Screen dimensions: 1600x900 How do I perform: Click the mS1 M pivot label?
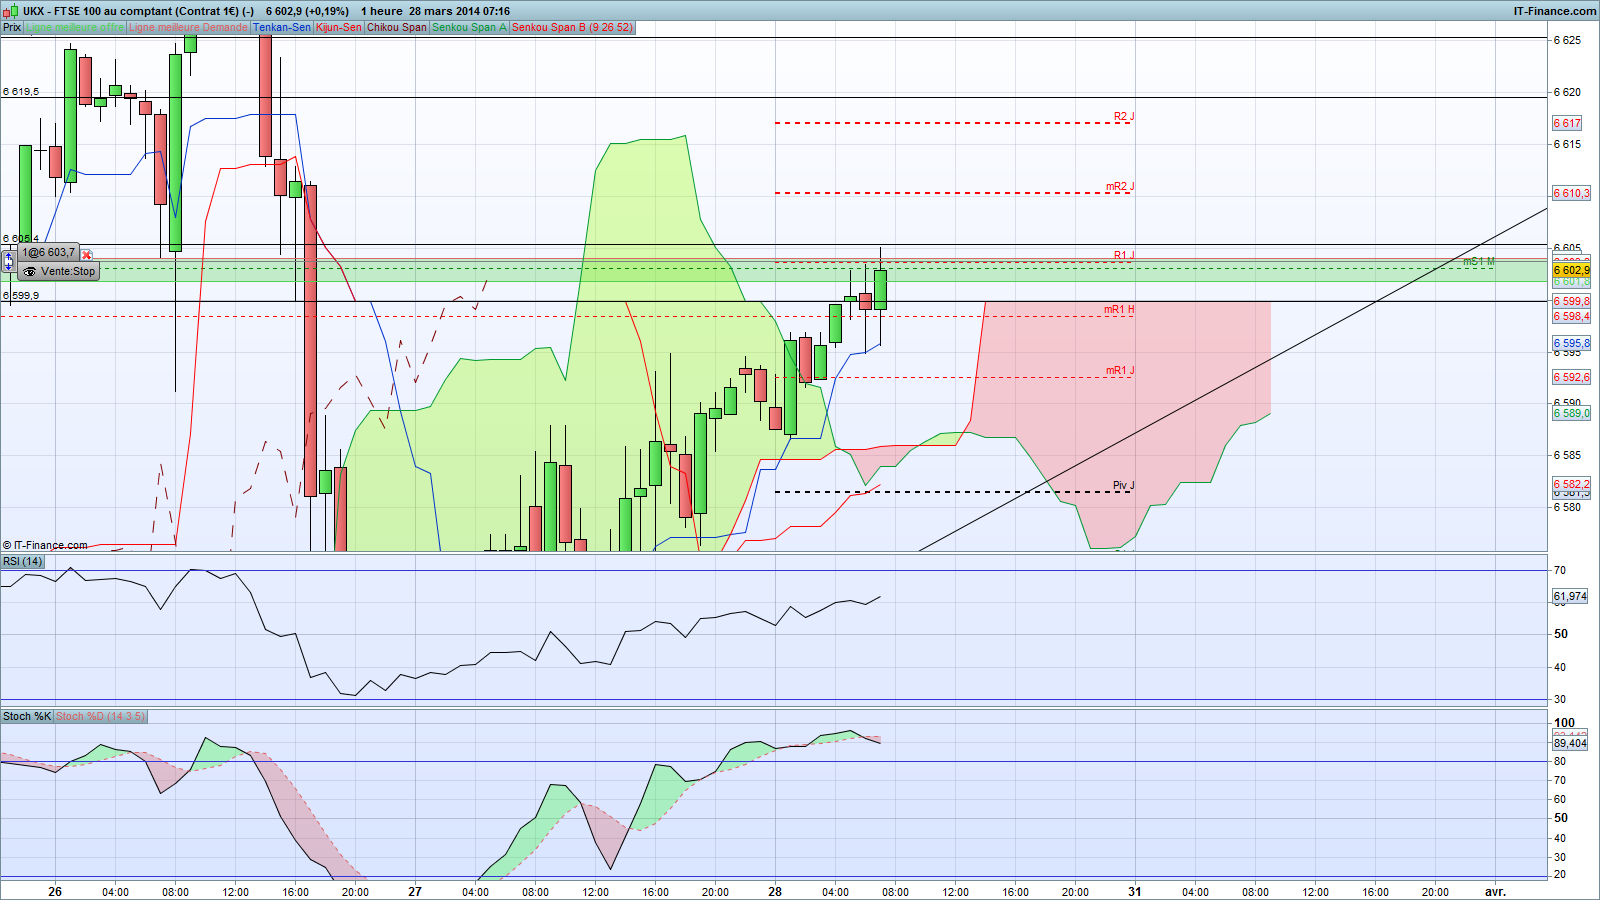click(1478, 262)
